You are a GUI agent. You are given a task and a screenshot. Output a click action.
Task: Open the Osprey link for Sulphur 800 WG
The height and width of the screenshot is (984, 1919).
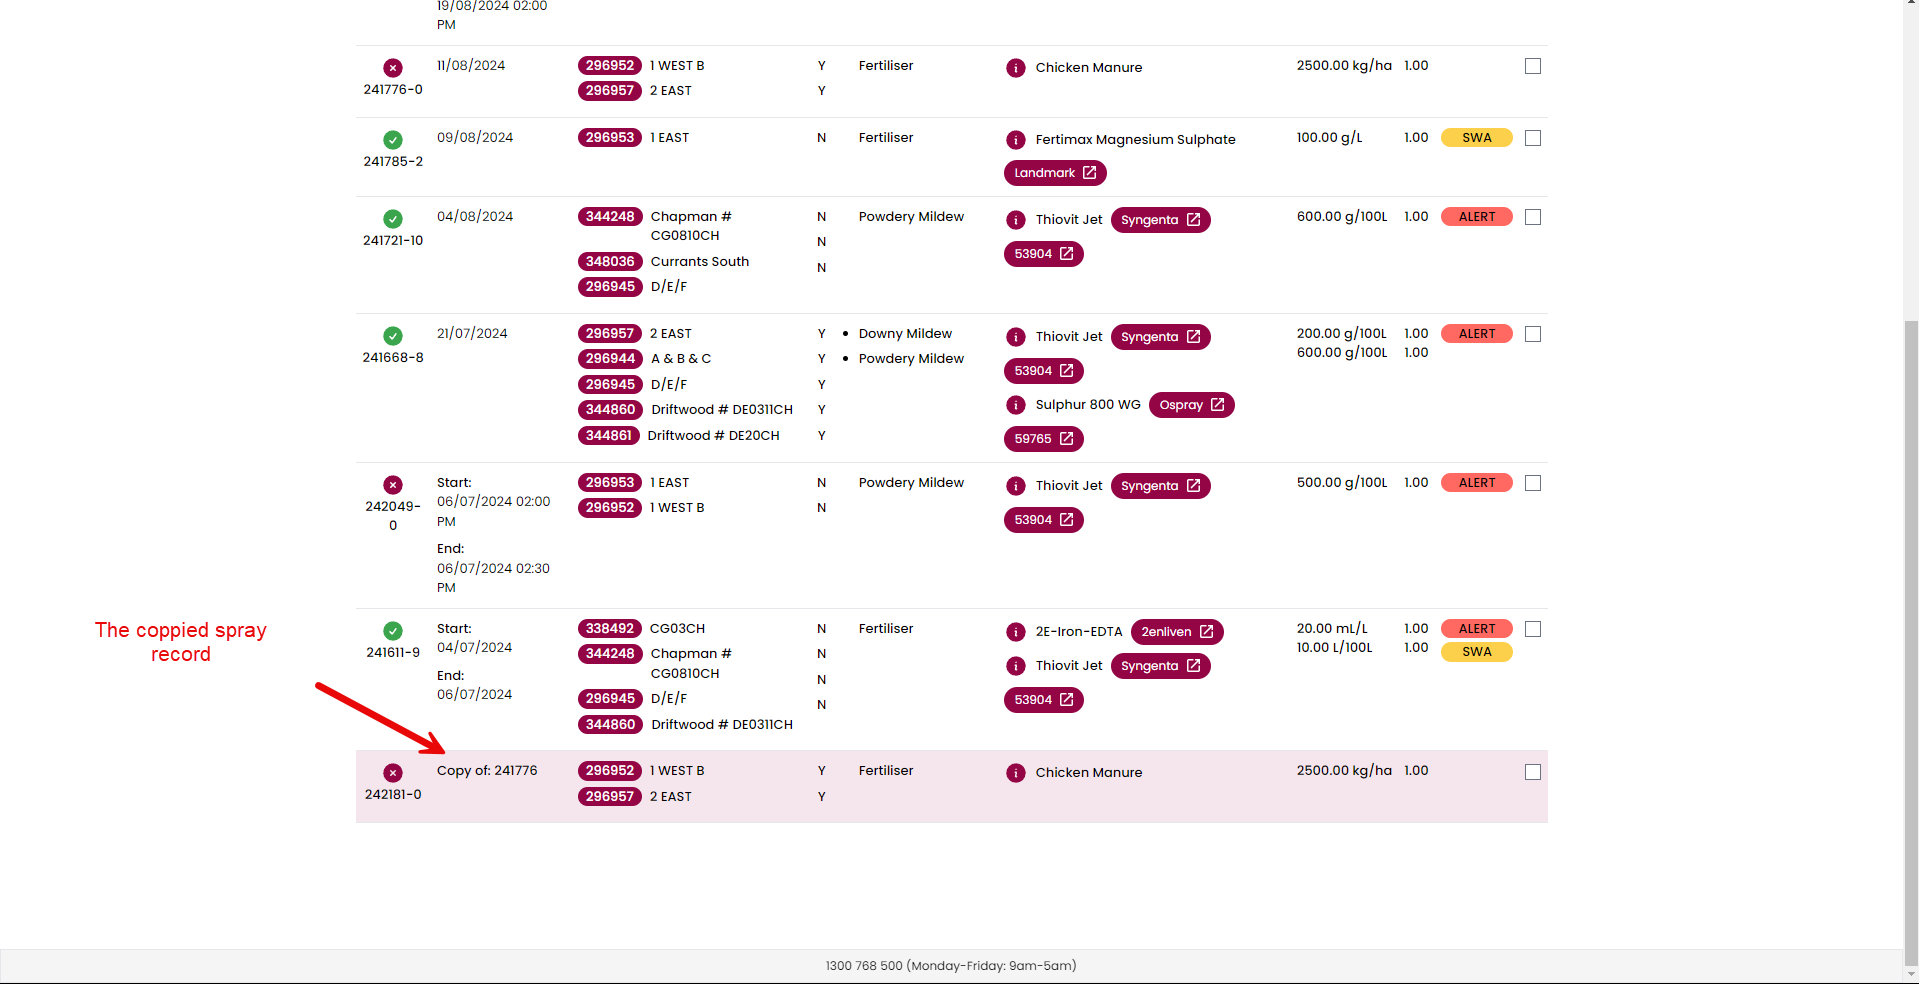point(1191,405)
